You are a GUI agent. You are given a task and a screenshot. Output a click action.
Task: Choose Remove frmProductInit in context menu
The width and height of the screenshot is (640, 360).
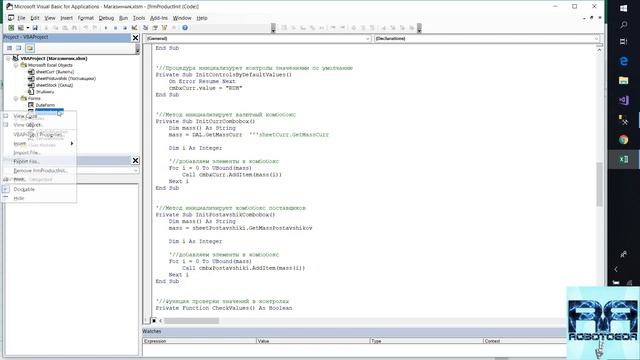point(39,171)
